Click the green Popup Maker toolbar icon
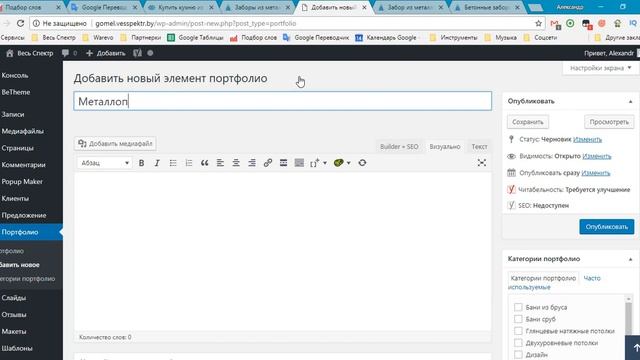Image resolution: width=640 pixels, height=360 pixels. coord(338,163)
